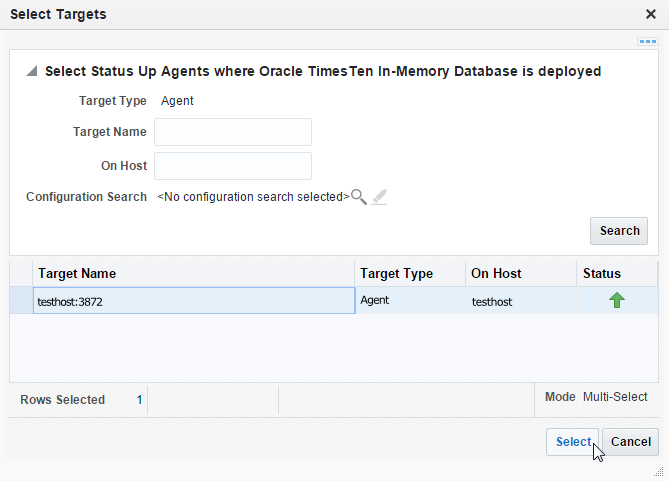Click the Rows Selected count

coord(139,399)
